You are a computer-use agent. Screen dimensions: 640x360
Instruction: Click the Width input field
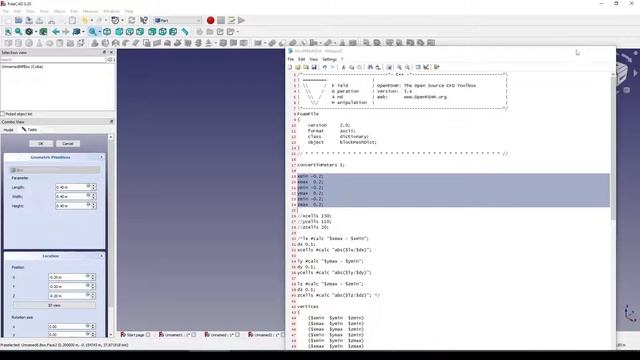click(73, 196)
